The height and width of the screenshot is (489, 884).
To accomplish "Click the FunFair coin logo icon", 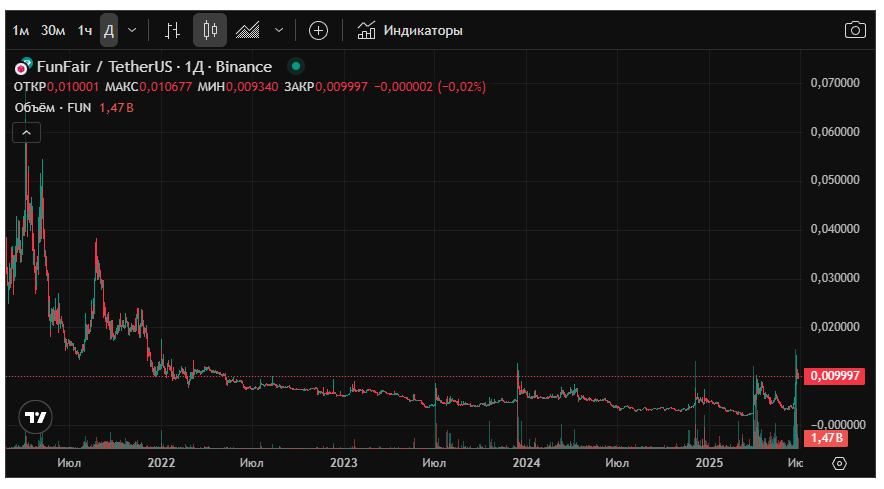I will [x=23, y=67].
